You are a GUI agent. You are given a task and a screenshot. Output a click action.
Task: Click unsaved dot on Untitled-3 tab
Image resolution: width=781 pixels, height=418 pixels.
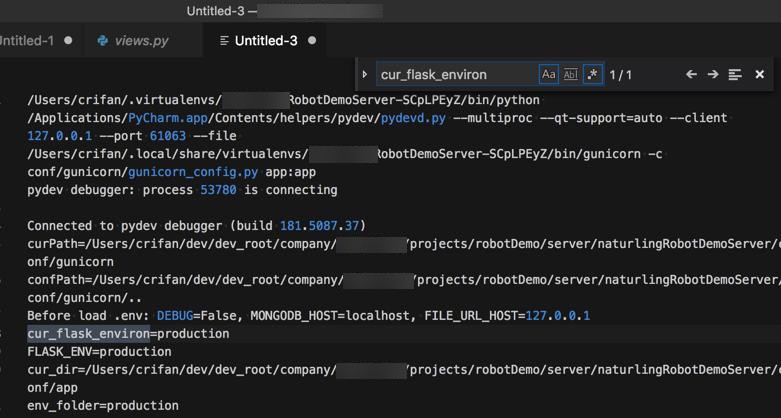313,41
